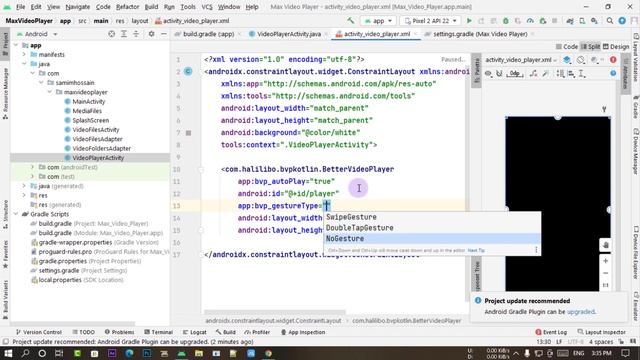Open the Profile app icon in toolbar
Image resolution: width=640 pixels, height=360 pixels.
tap(530, 20)
